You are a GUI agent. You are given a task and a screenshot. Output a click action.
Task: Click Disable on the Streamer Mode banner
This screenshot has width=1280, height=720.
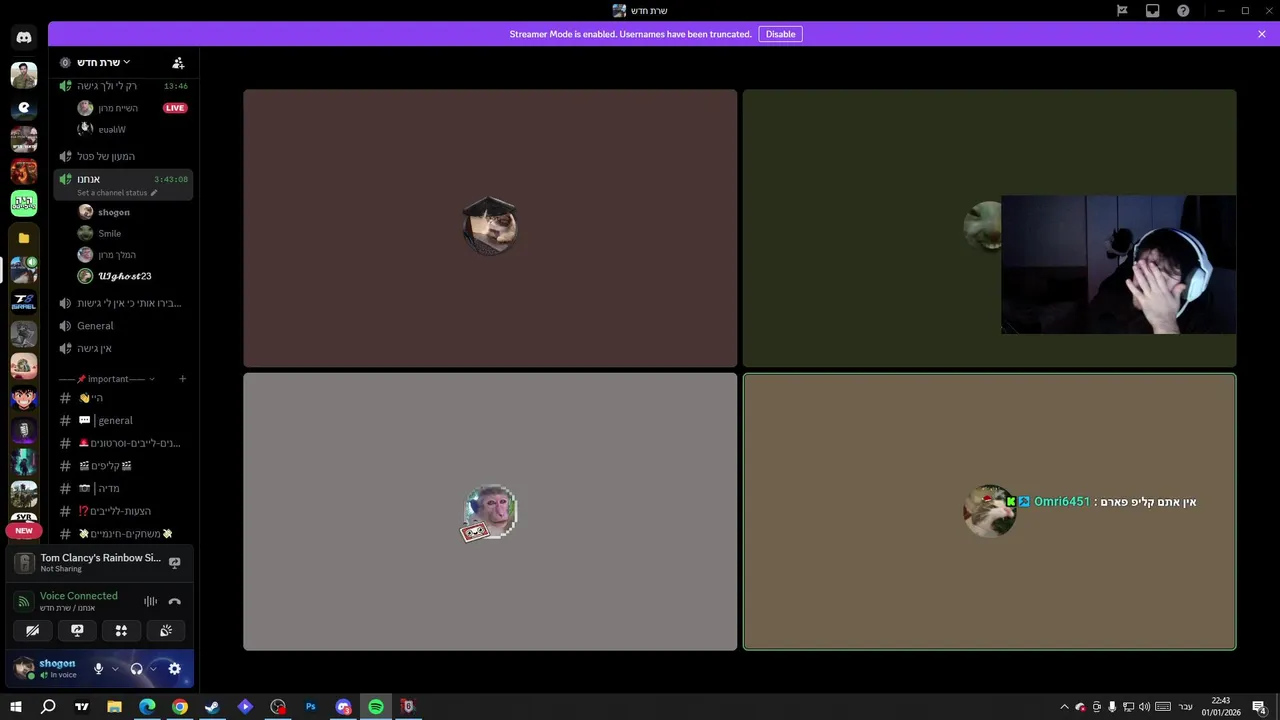(x=780, y=34)
